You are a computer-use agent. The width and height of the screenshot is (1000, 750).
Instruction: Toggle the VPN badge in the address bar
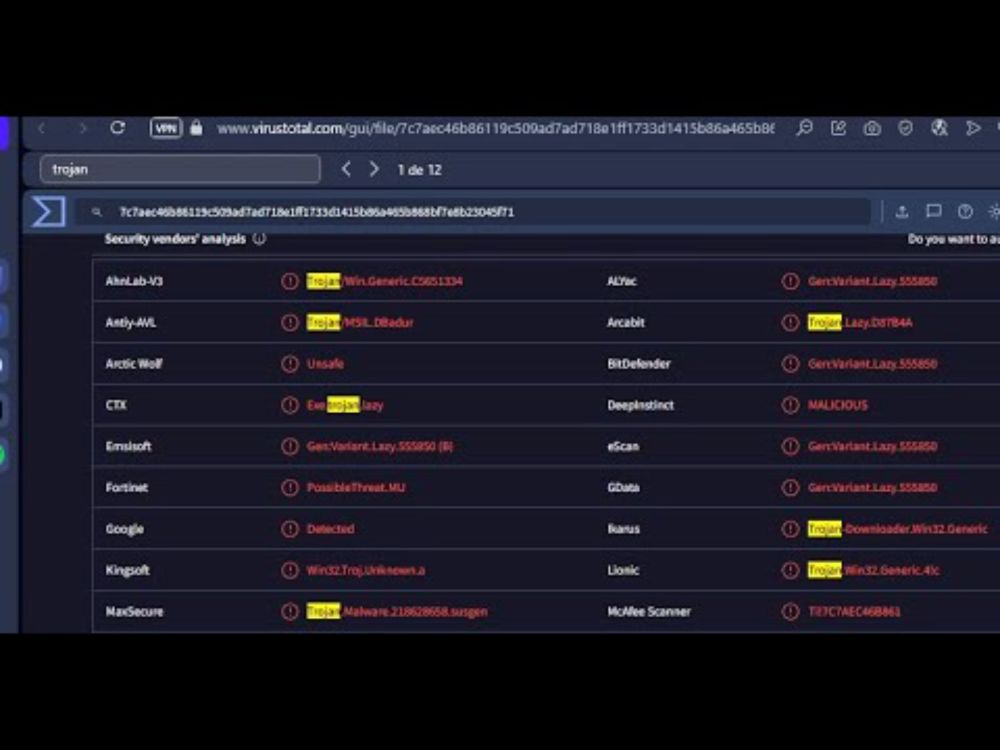coord(166,128)
